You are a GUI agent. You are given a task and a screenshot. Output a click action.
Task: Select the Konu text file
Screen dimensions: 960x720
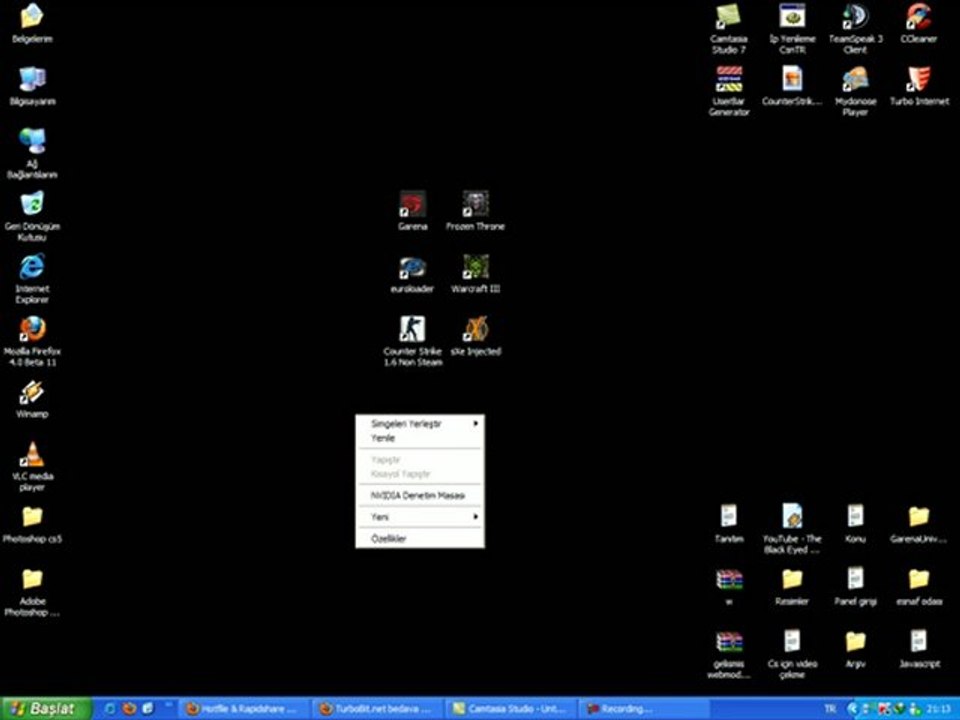(855, 523)
